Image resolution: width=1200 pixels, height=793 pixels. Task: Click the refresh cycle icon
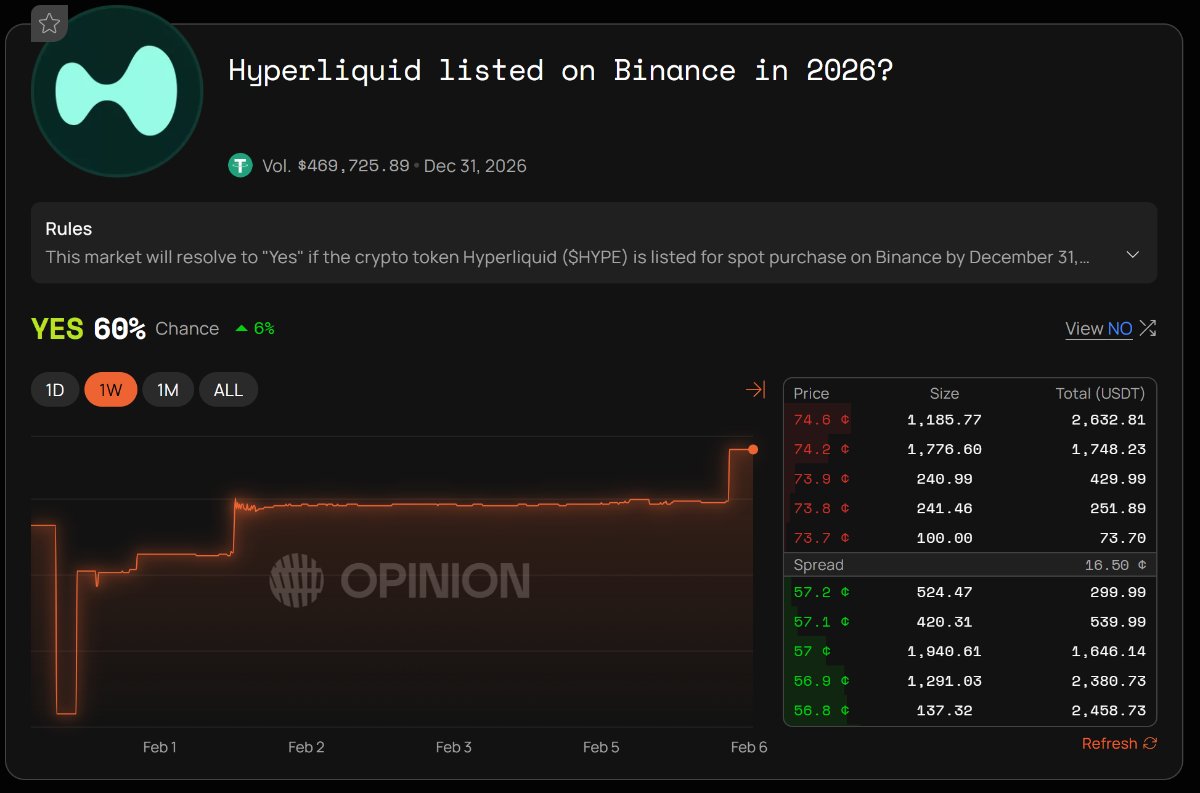(1150, 743)
